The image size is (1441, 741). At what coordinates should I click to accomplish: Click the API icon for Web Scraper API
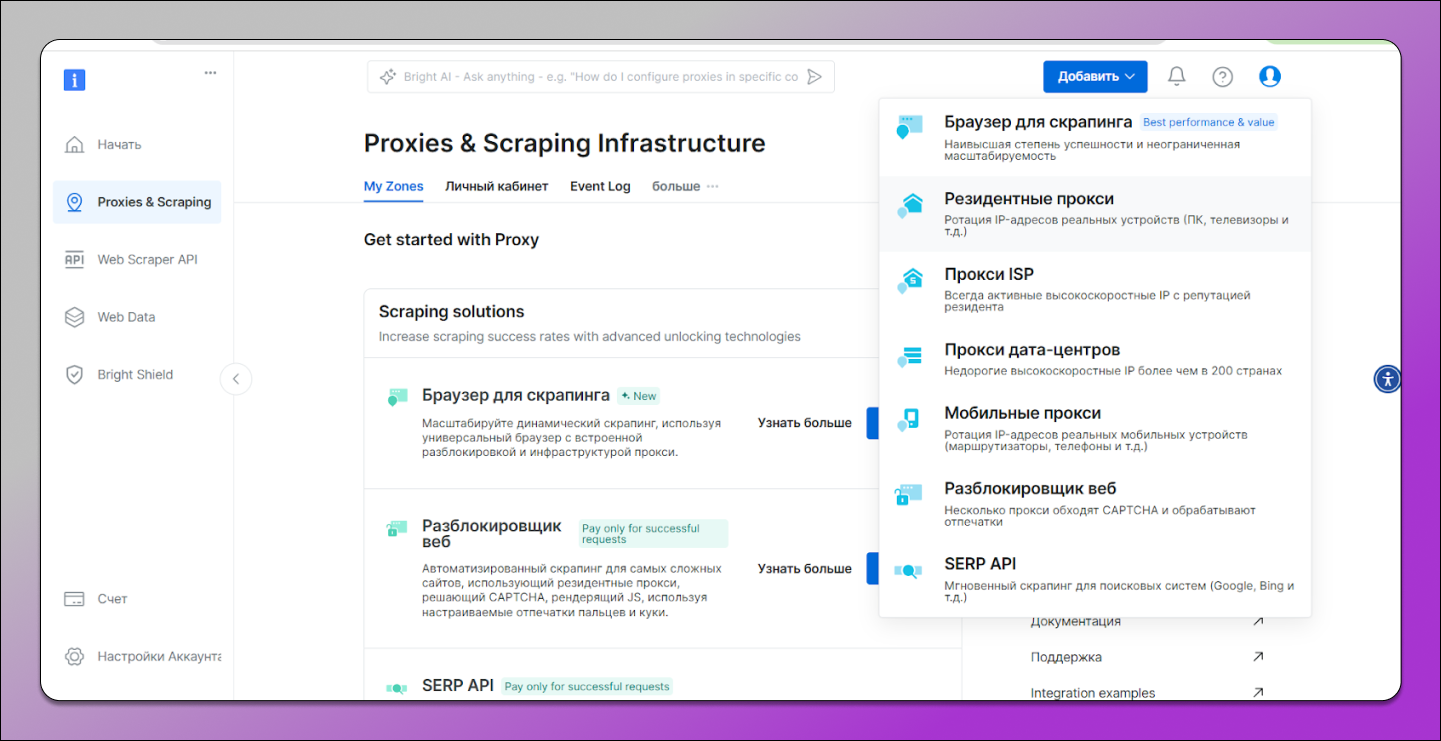(x=74, y=260)
